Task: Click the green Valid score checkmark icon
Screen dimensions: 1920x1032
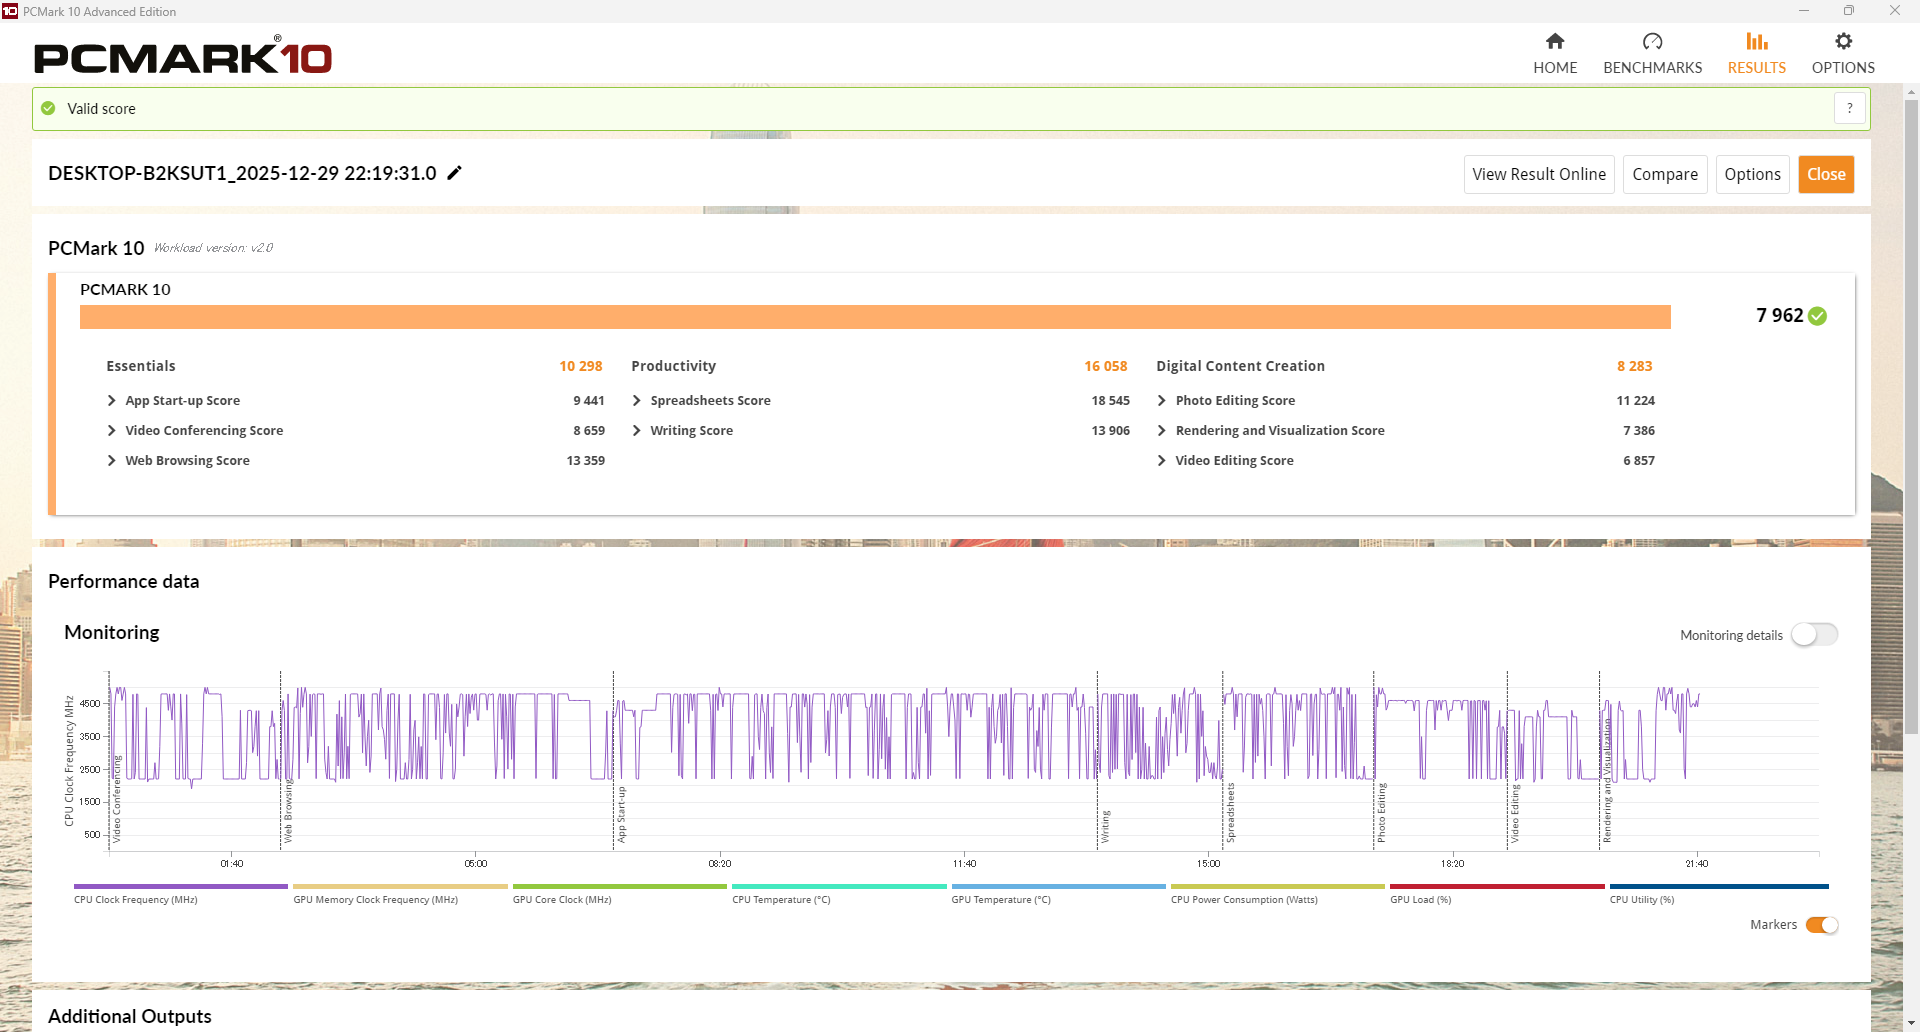Action: tap(48, 108)
